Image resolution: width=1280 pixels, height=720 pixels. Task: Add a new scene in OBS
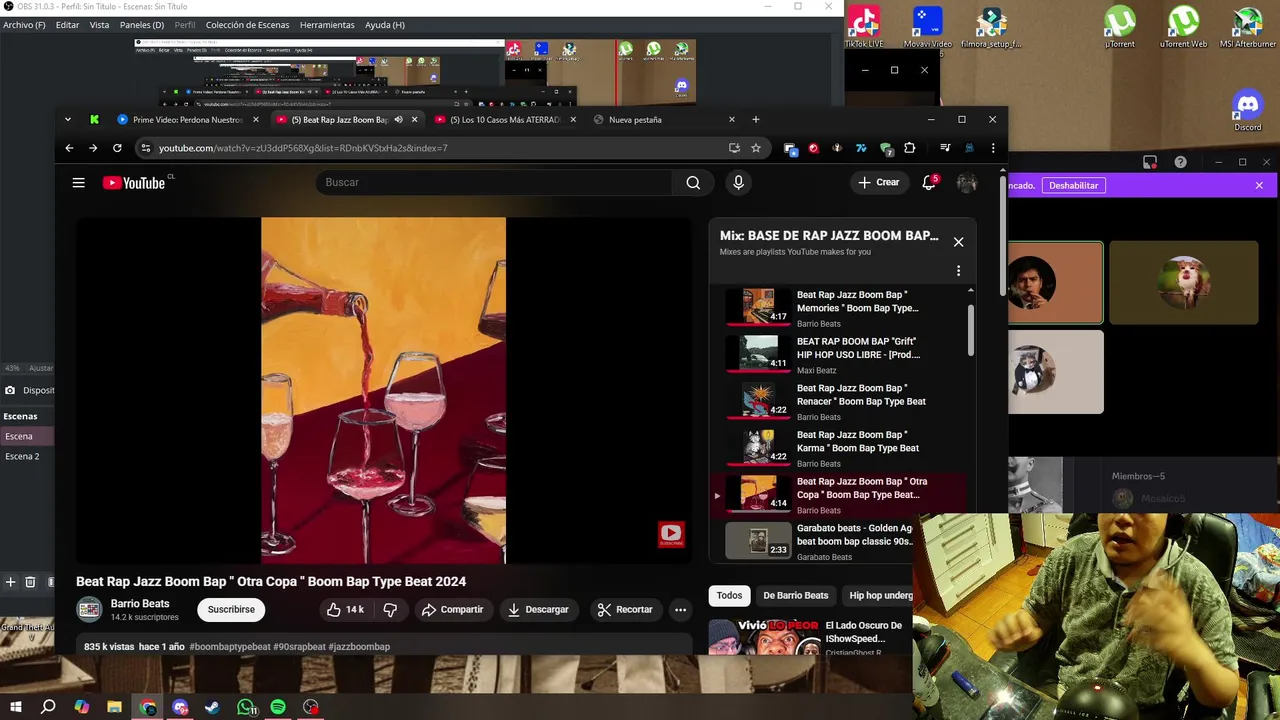[x=10, y=582]
